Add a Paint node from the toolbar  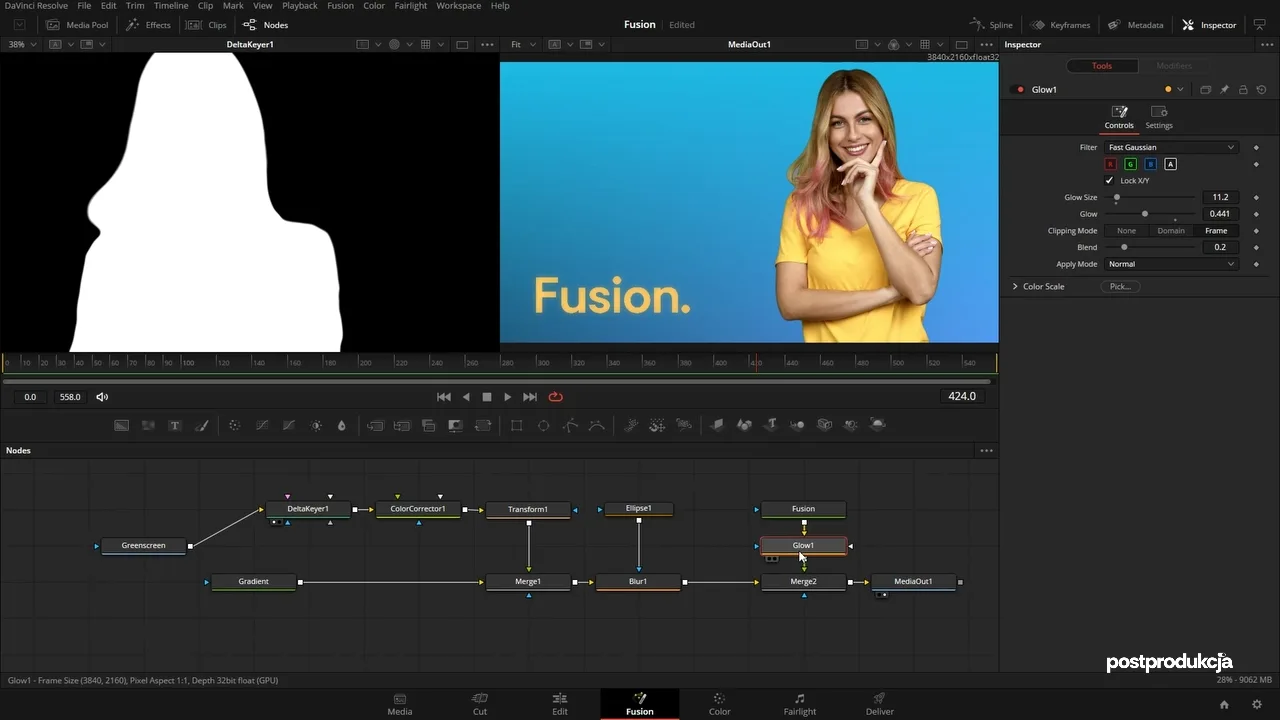202,425
